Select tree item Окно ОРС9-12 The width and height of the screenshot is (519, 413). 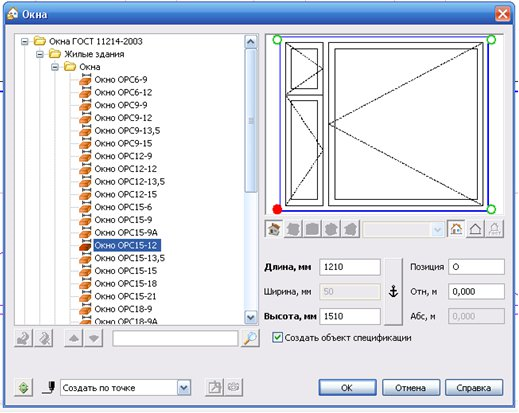click(x=123, y=118)
